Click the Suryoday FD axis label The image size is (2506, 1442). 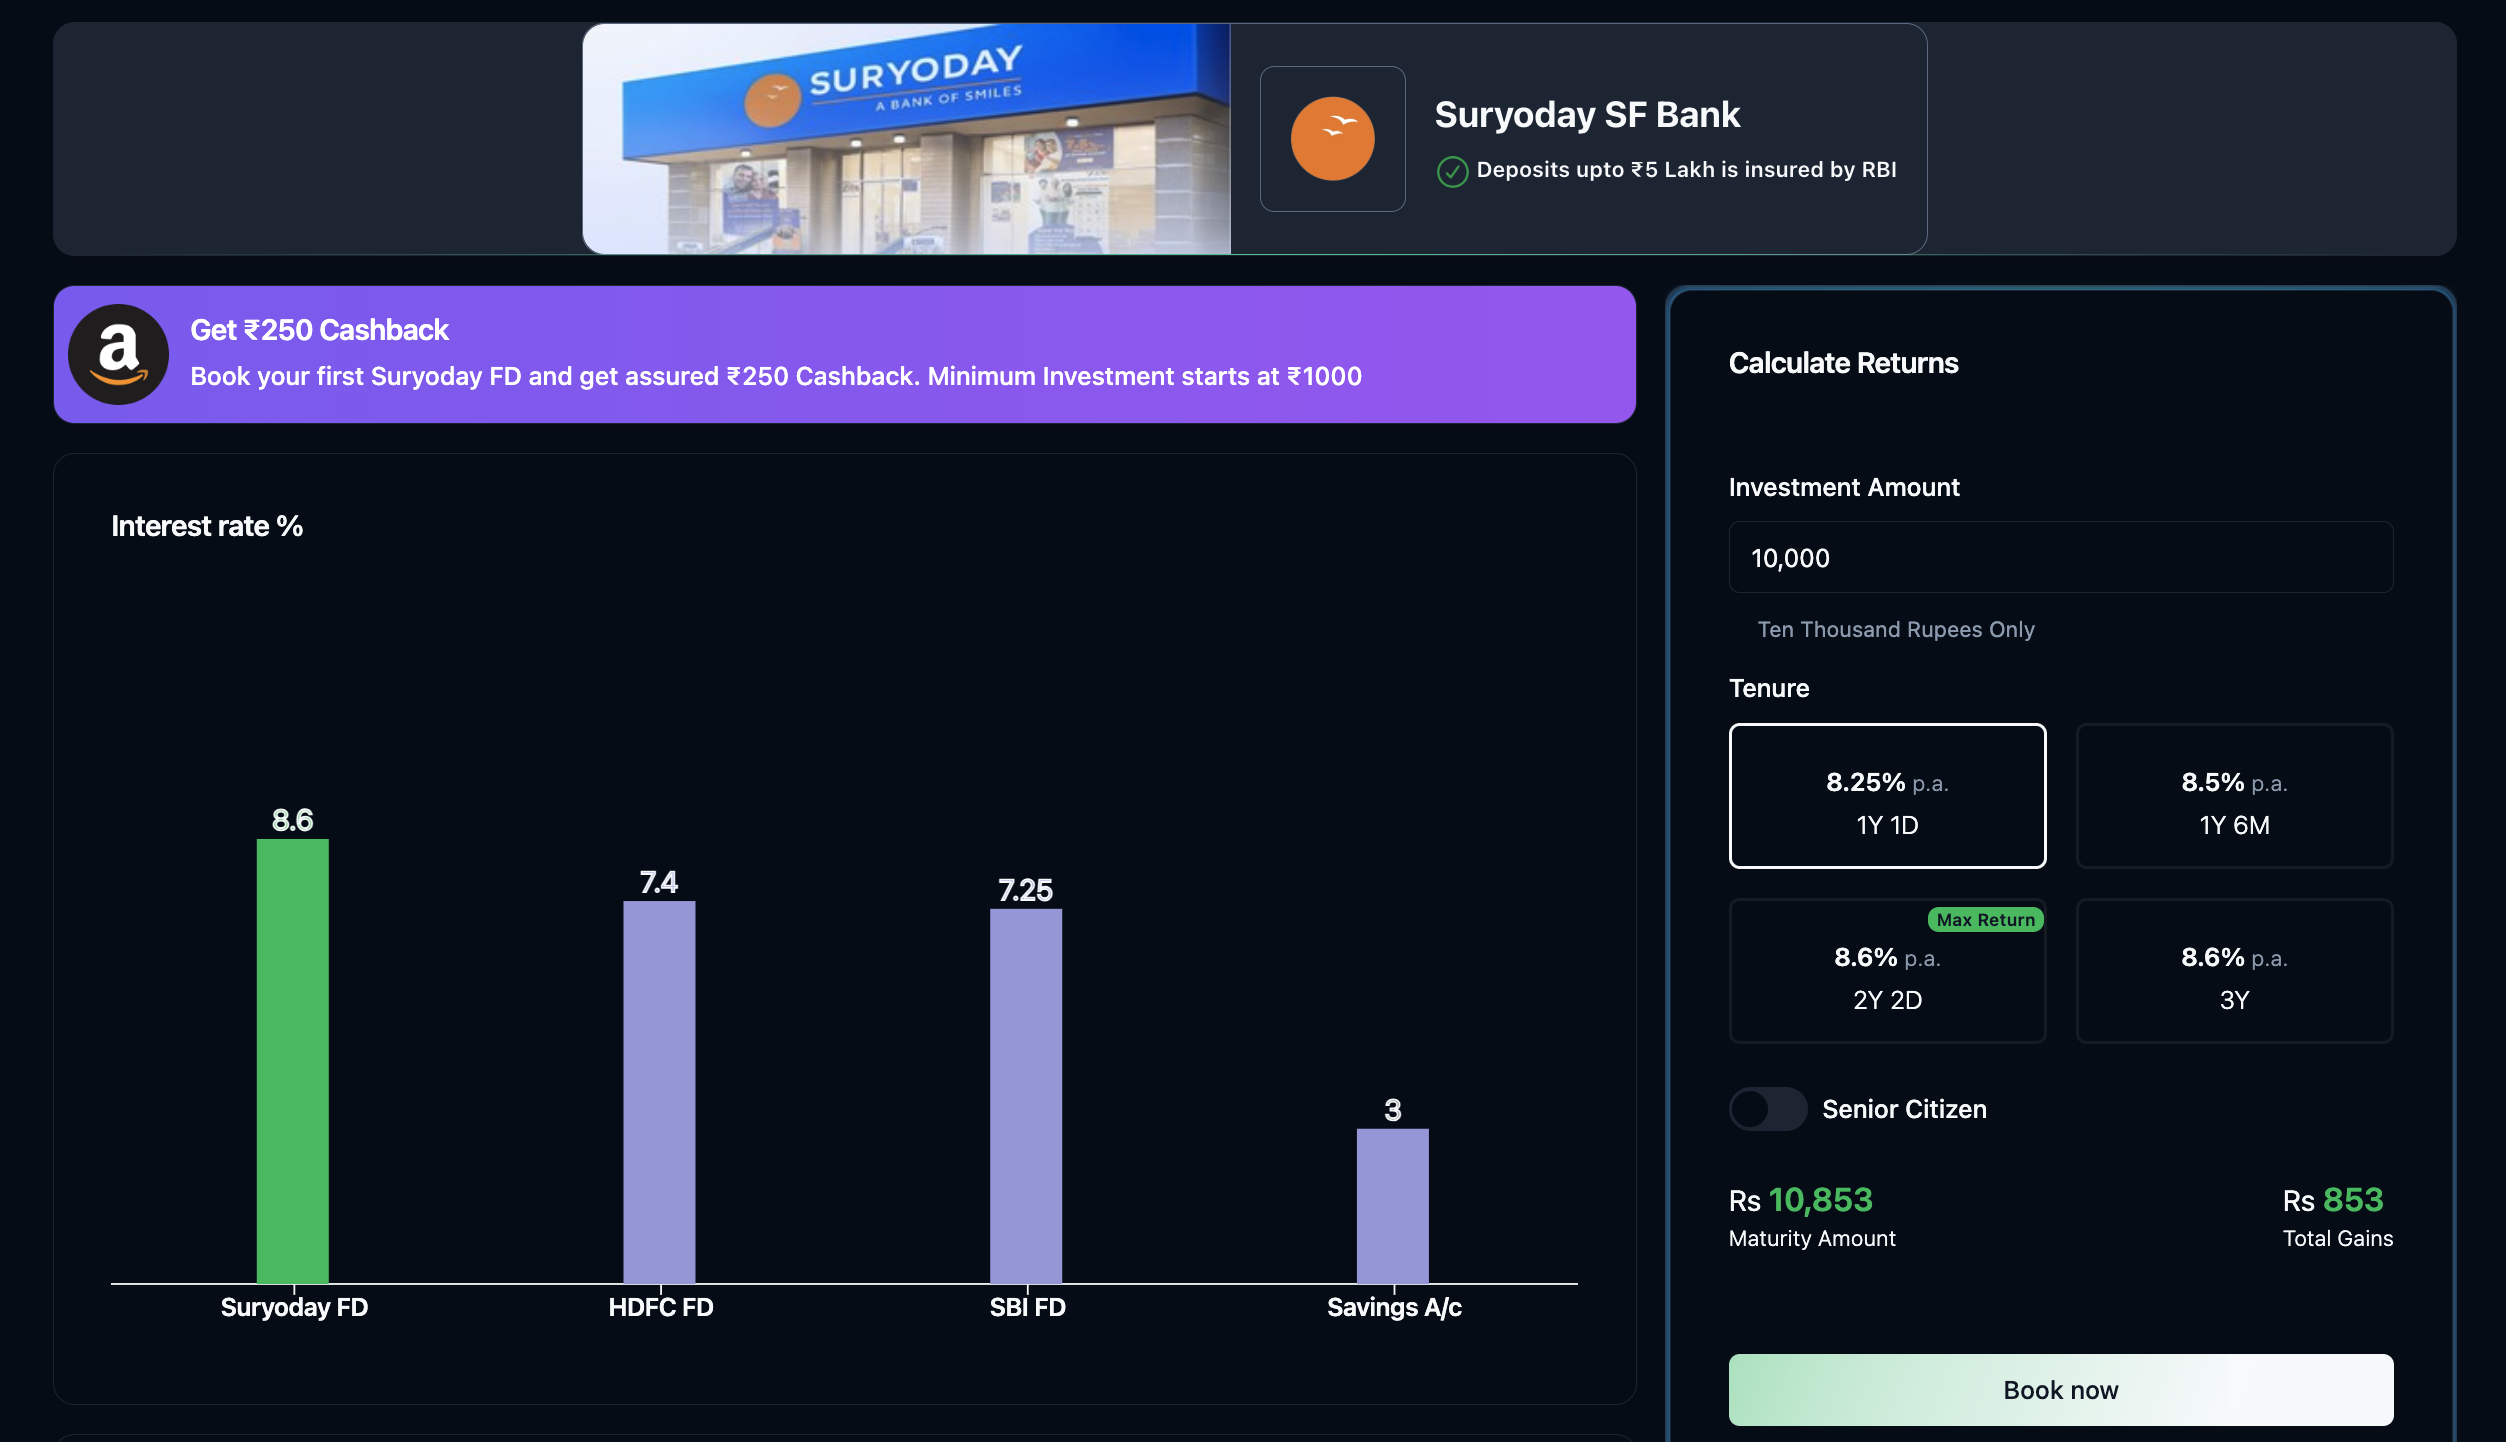(x=294, y=1307)
